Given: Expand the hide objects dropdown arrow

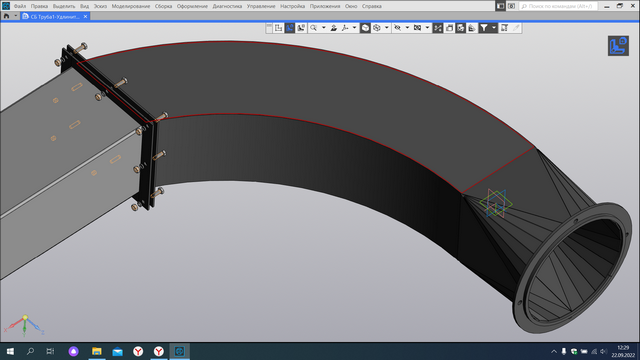Looking at the screenshot, I should [407, 28].
